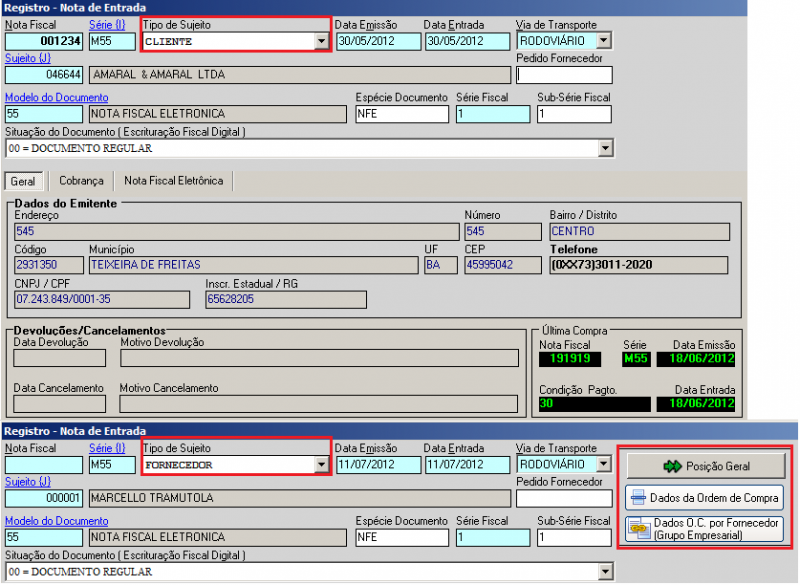Viewport: 800px width, 585px height.
Task: Click Série (I) link in upper window
Action: pos(107,24)
